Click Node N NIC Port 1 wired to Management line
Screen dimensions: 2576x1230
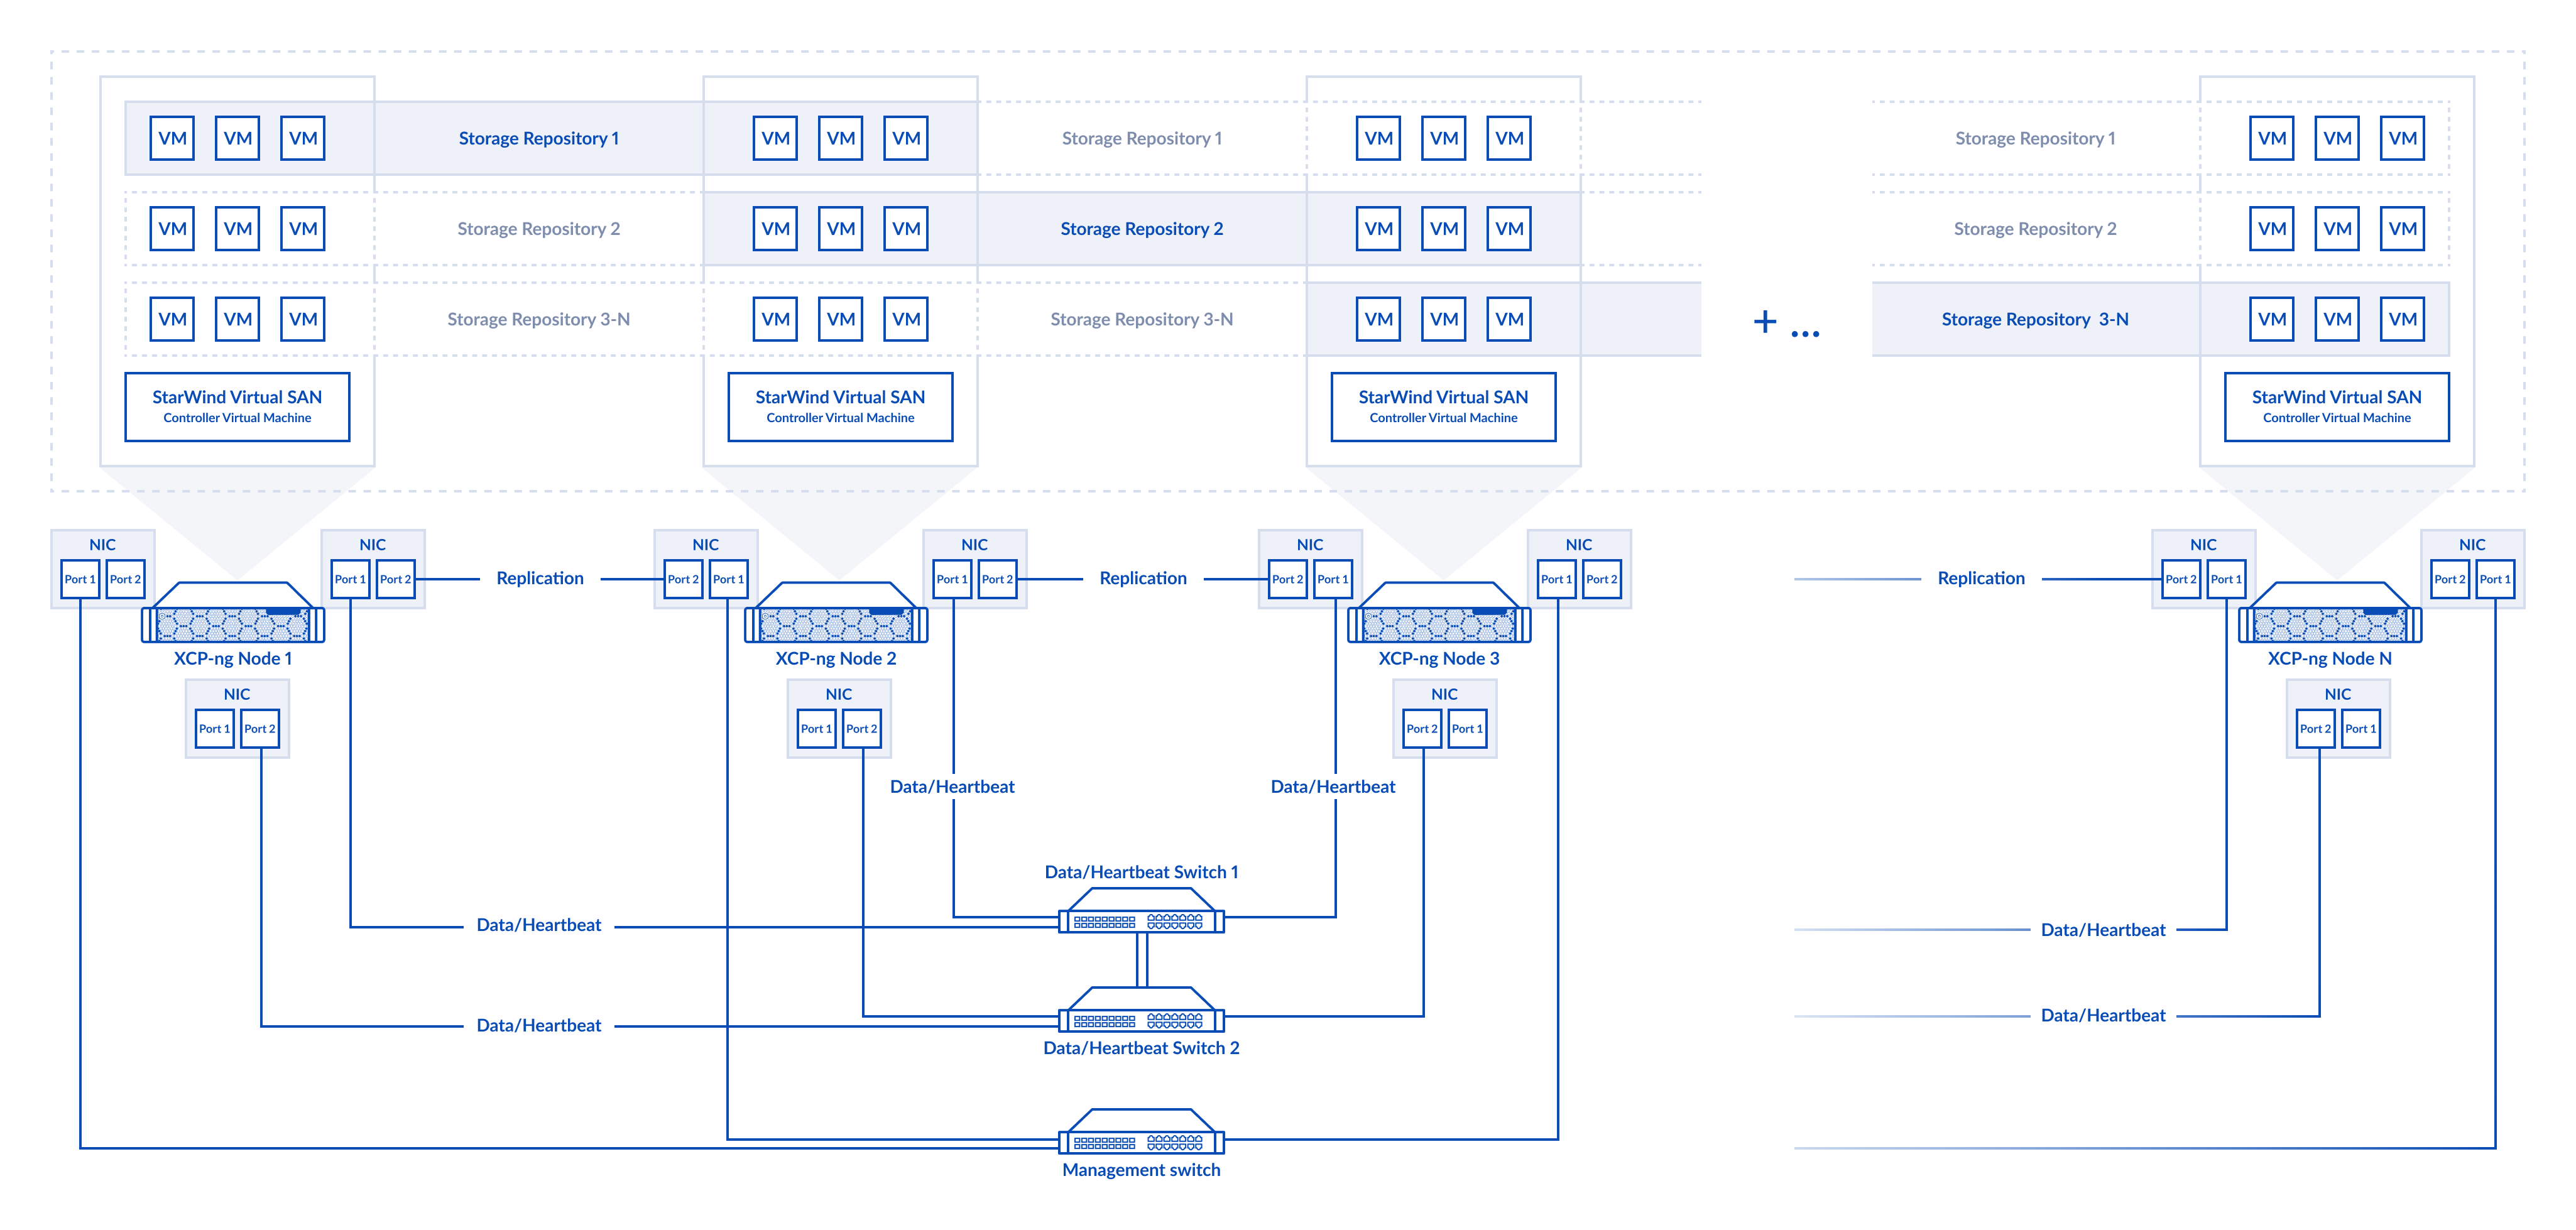(2495, 579)
